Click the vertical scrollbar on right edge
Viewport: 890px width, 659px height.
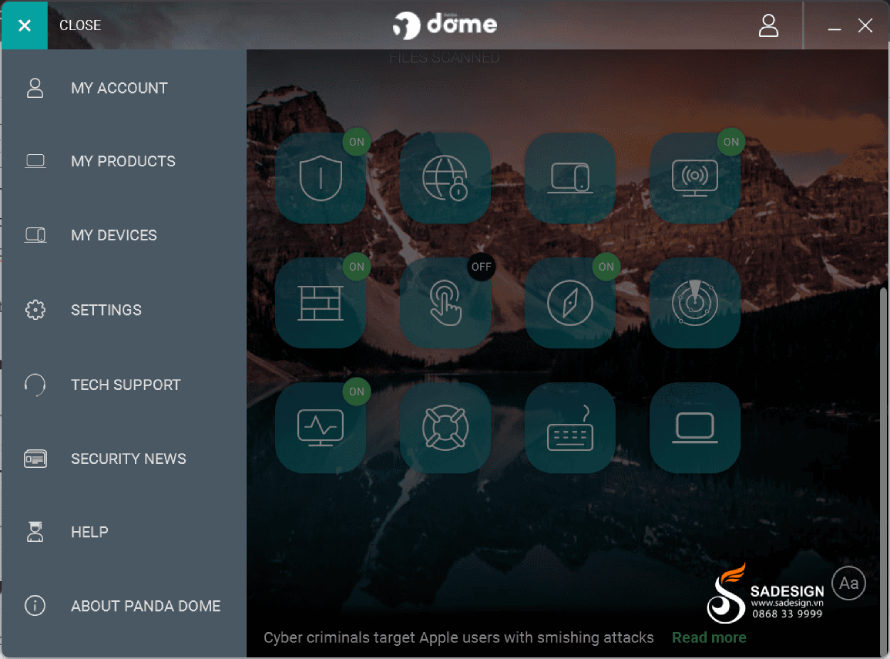[884, 471]
